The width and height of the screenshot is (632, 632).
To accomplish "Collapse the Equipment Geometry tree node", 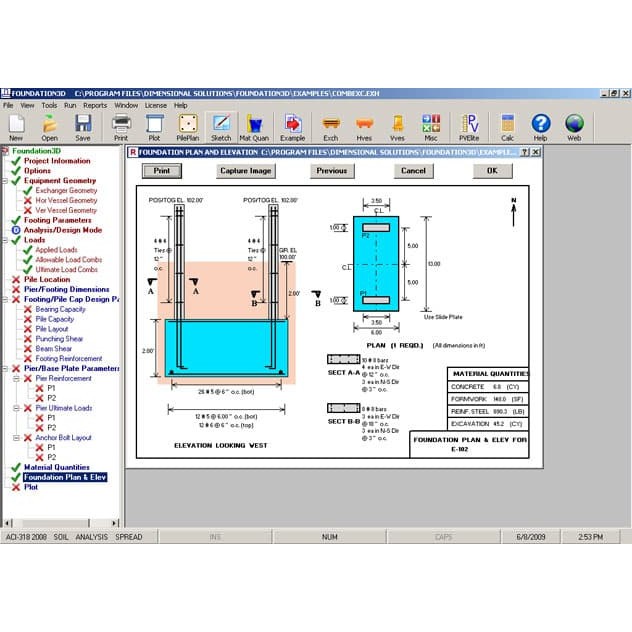I will (6, 181).
